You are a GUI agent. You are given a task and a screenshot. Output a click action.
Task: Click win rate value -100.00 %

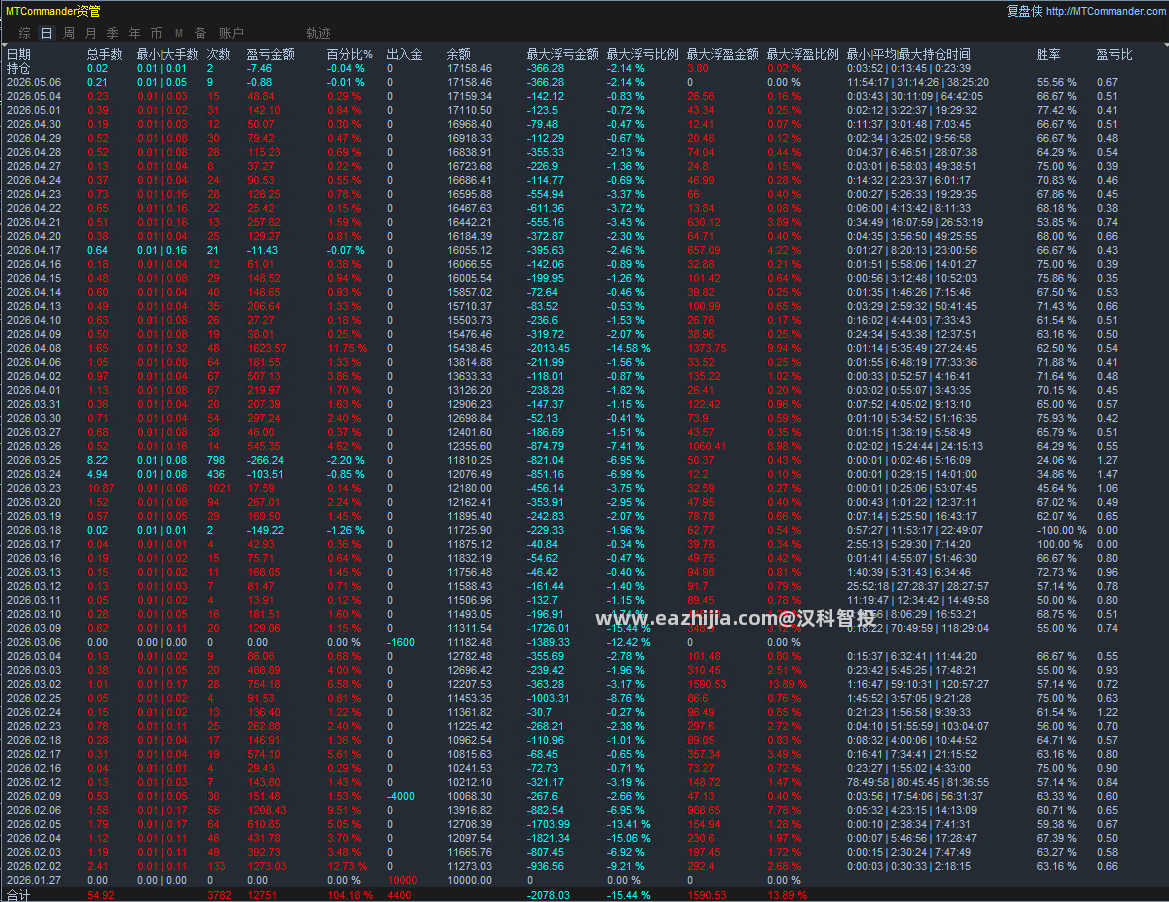[1062, 530]
